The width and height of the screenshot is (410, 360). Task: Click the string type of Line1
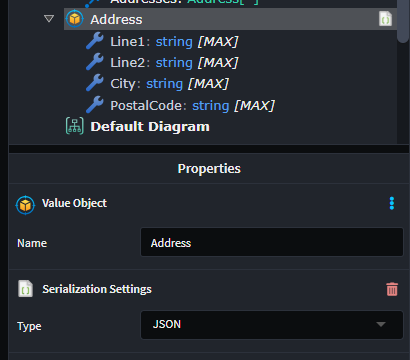coord(174,42)
